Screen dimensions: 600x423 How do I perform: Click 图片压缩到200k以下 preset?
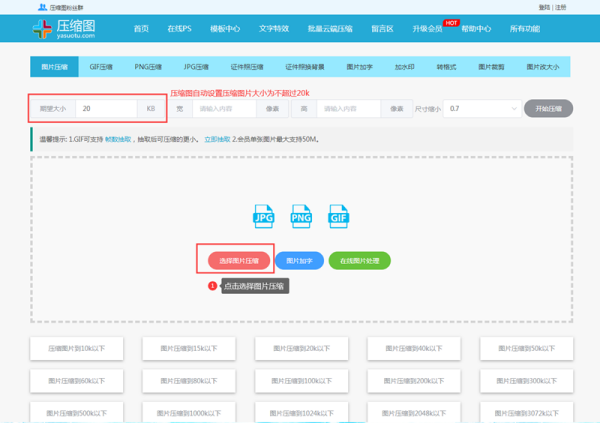coord(414,381)
